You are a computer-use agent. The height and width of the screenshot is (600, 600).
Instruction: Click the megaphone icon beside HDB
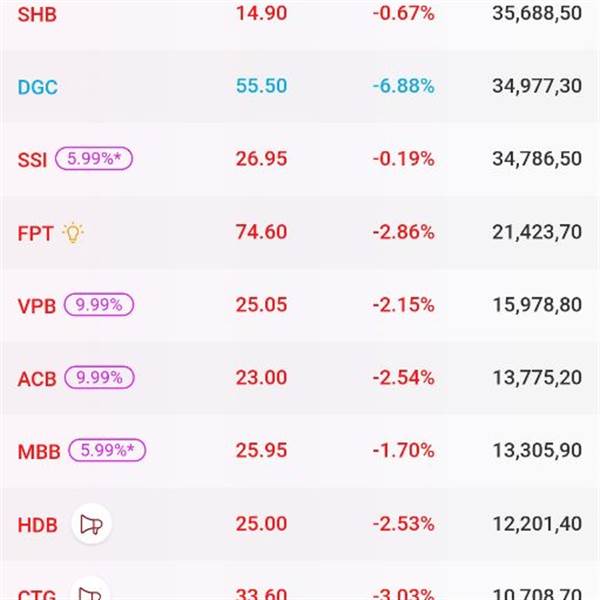pyautogui.click(x=91, y=524)
